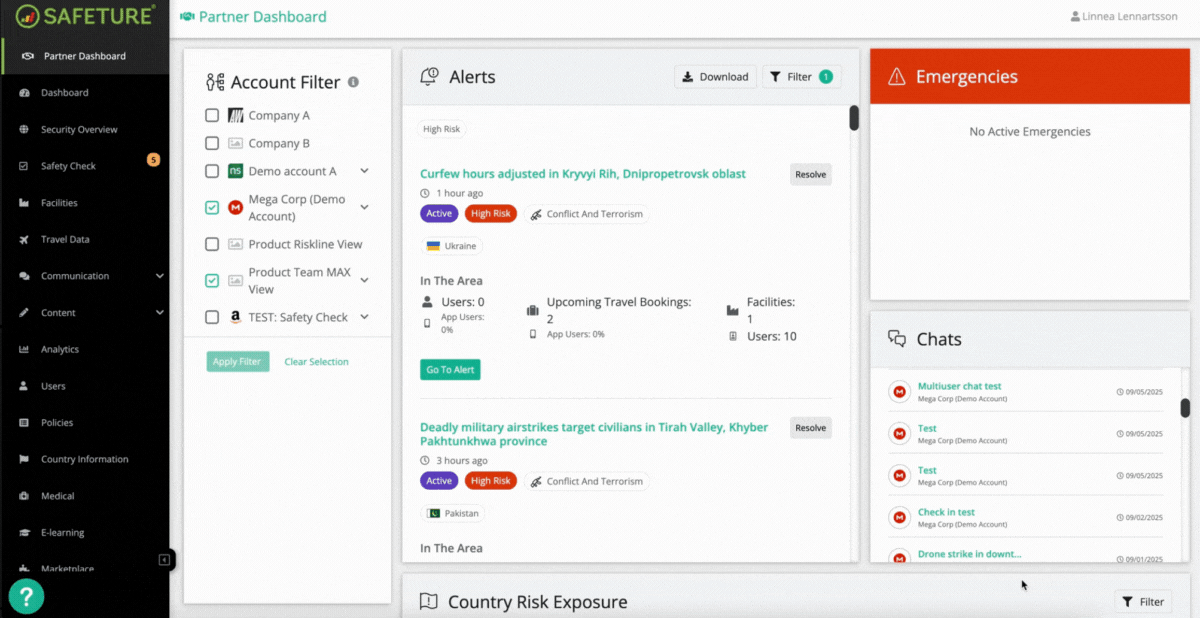Expand the Demo account A dropdown chevron
Screen dimensions: 1200x618
[364, 170]
